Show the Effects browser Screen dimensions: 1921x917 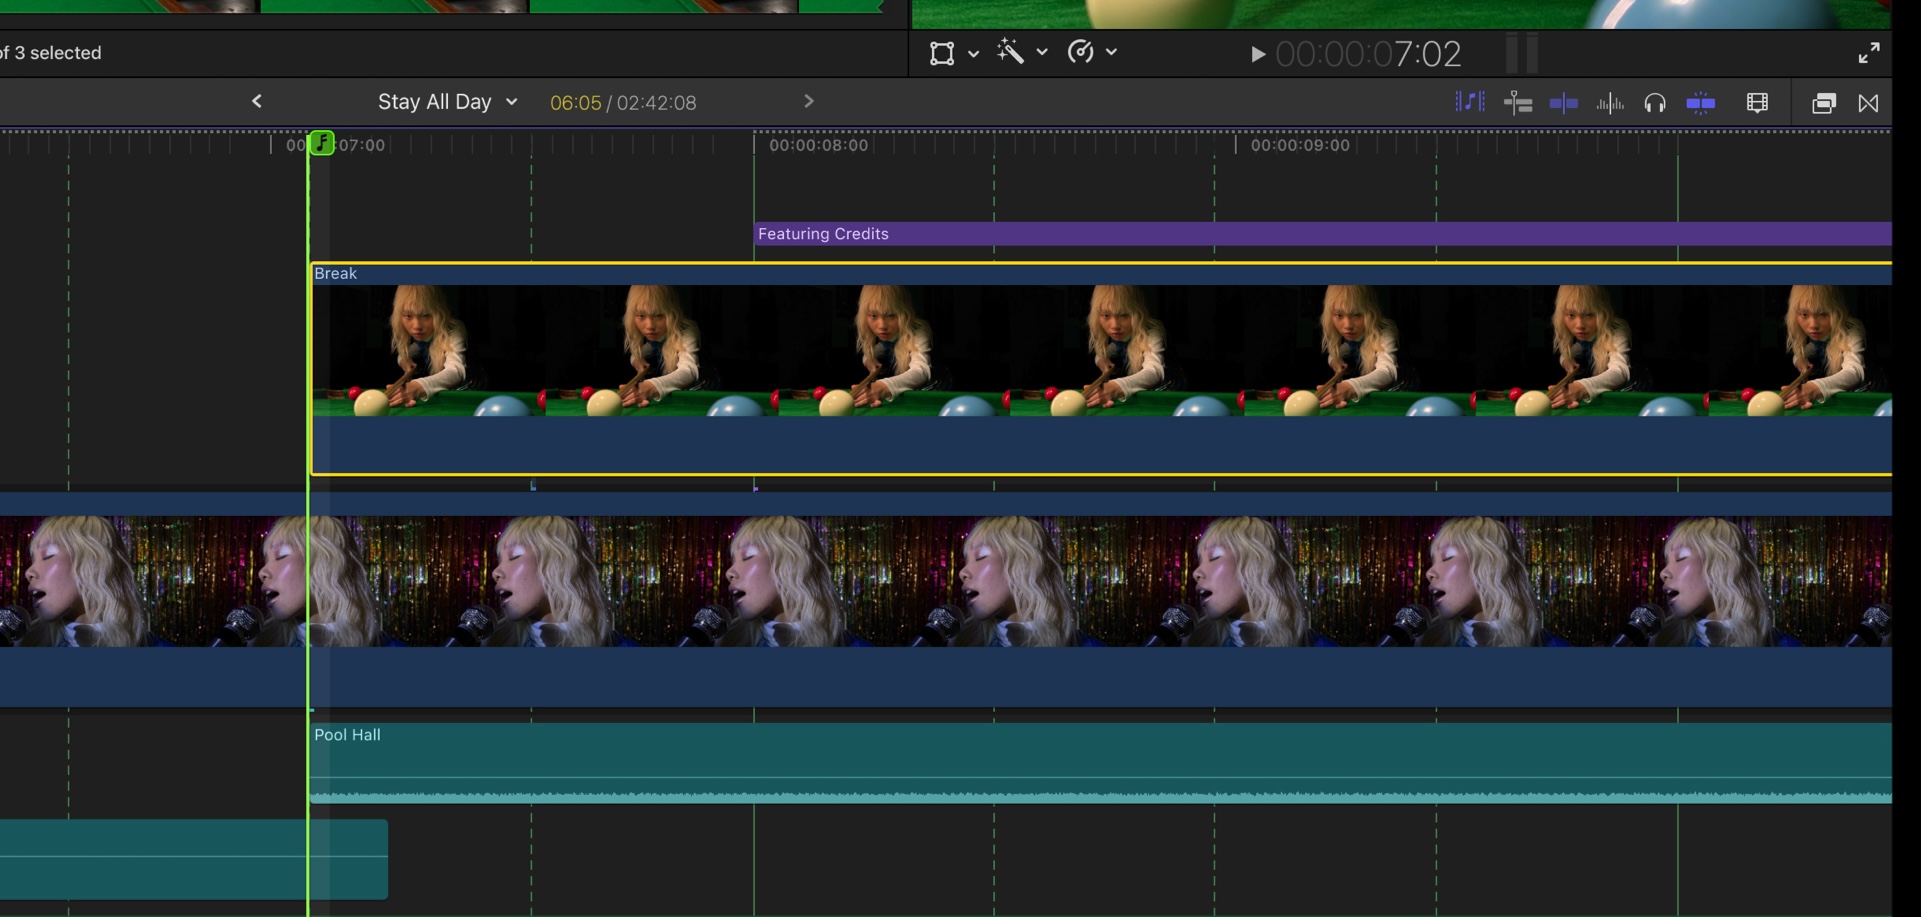coord(1823,103)
